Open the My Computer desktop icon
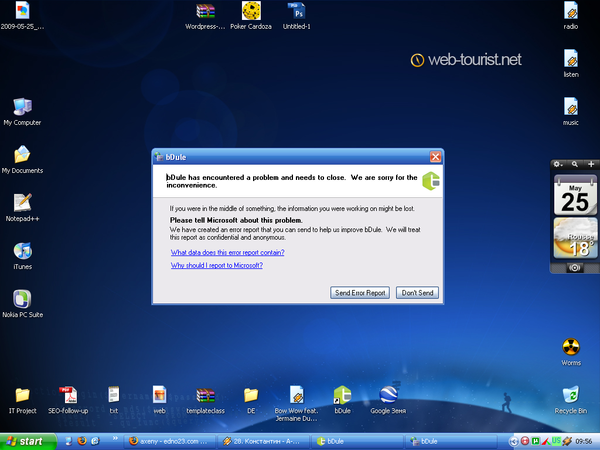This screenshot has width=600, height=450. coord(22,111)
